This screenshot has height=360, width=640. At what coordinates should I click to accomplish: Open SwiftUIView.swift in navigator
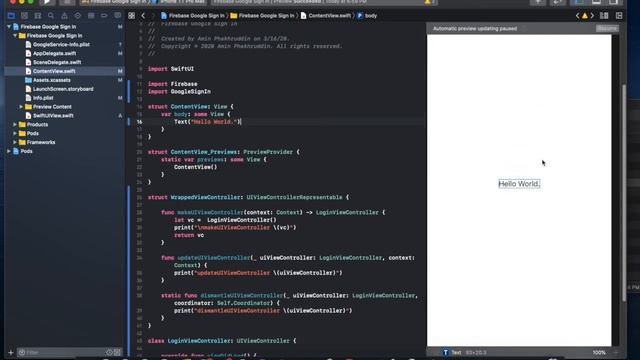[x=53, y=116]
